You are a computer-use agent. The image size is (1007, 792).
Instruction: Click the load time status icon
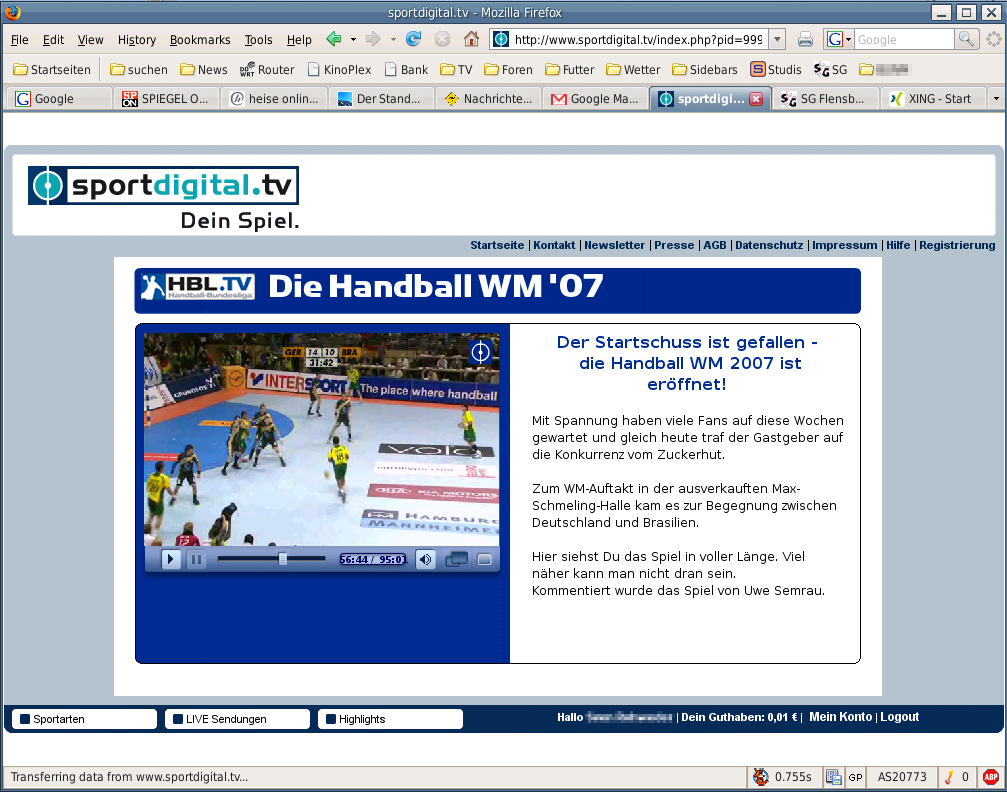coord(760,777)
